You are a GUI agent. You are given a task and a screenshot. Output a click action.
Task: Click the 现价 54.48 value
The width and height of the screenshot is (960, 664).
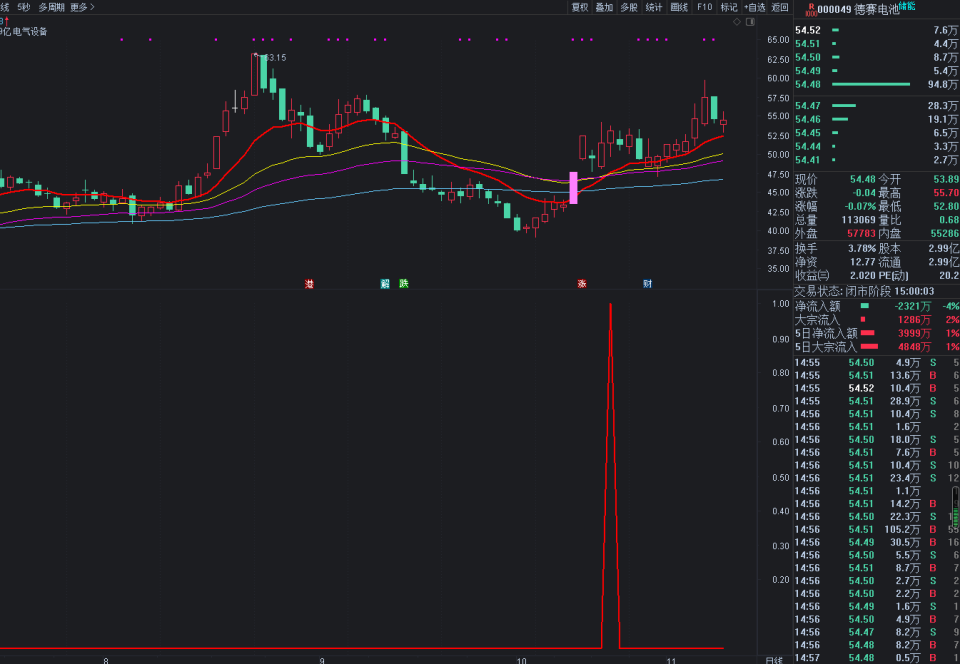[x=863, y=179]
